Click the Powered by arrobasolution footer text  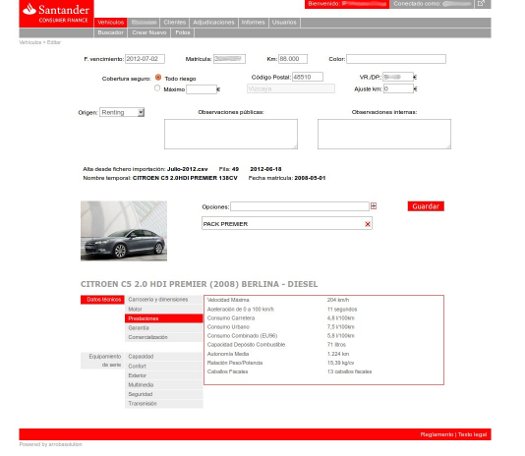point(51,444)
